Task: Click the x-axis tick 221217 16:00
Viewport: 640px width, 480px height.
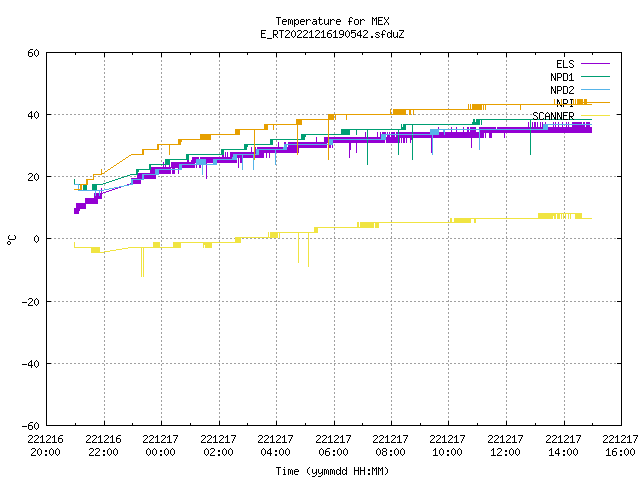Action: click(621, 446)
